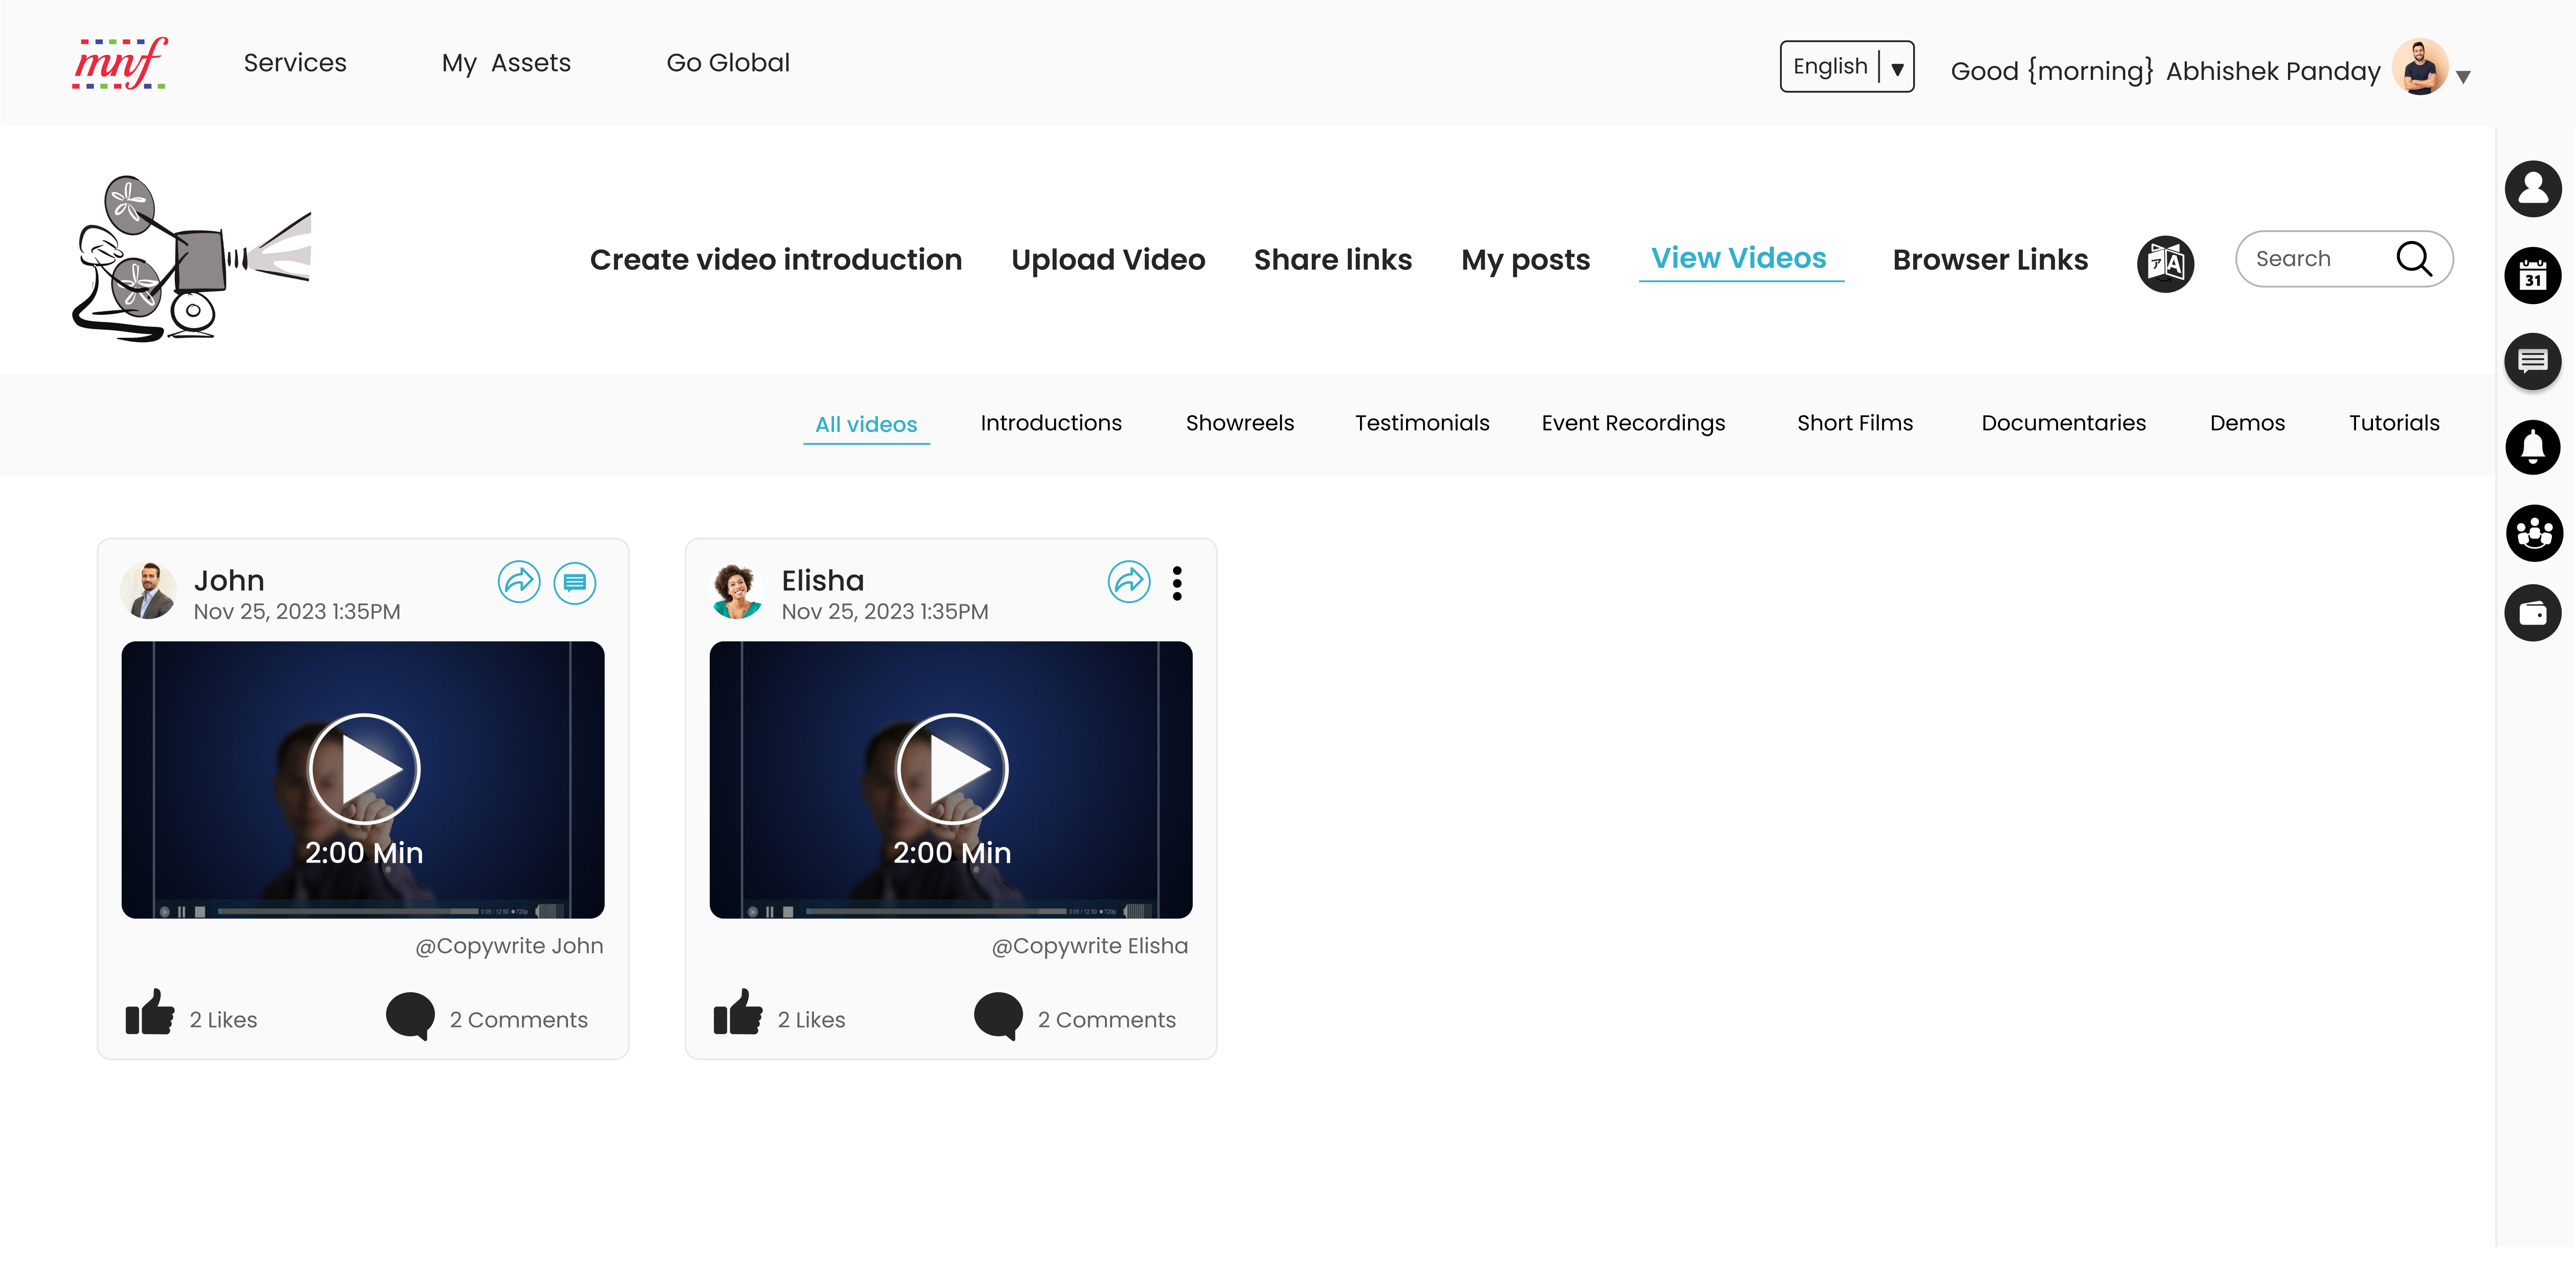This screenshot has height=1283, width=2576.
Task: Open the notifications bell icon
Action: pyautogui.click(x=2532, y=447)
